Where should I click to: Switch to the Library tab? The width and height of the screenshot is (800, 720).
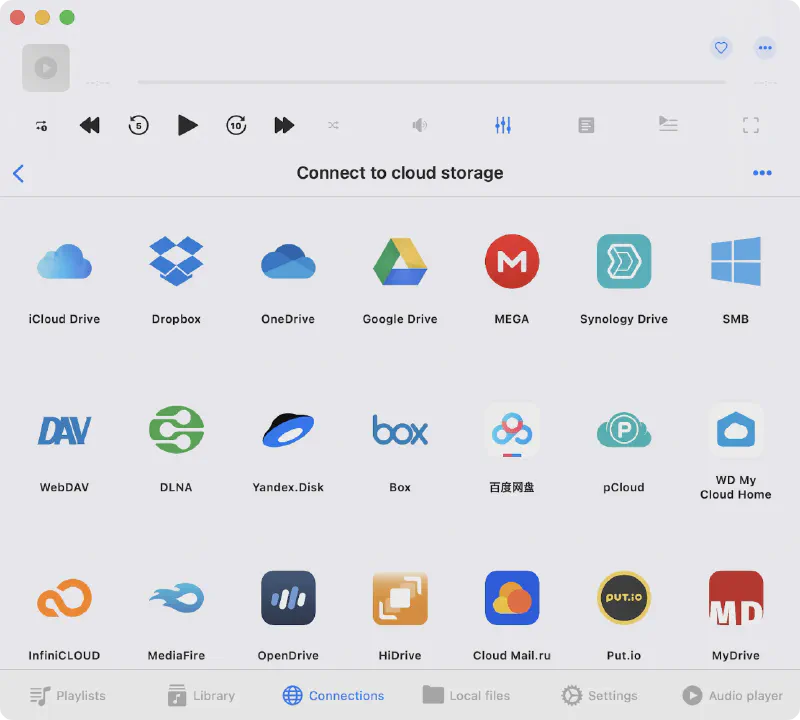[x=201, y=695]
